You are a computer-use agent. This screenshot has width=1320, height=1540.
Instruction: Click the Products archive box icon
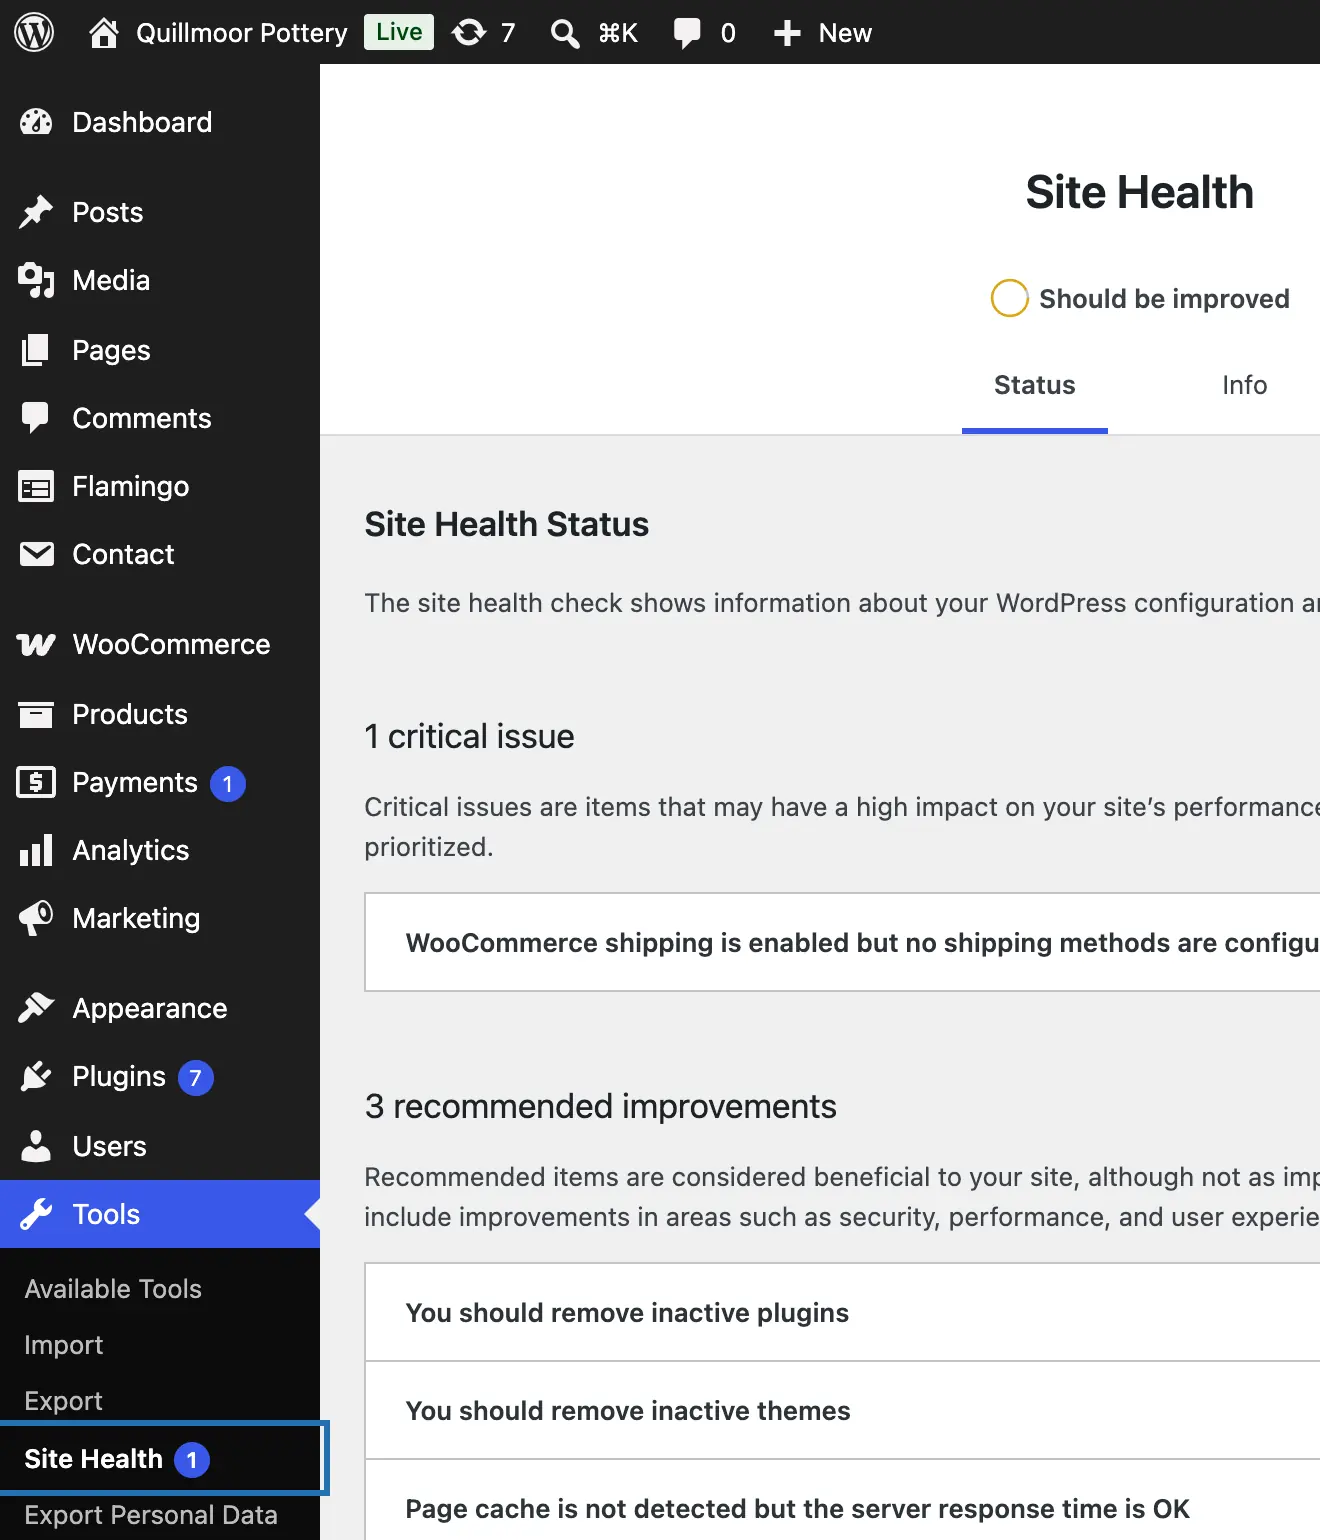coord(36,714)
